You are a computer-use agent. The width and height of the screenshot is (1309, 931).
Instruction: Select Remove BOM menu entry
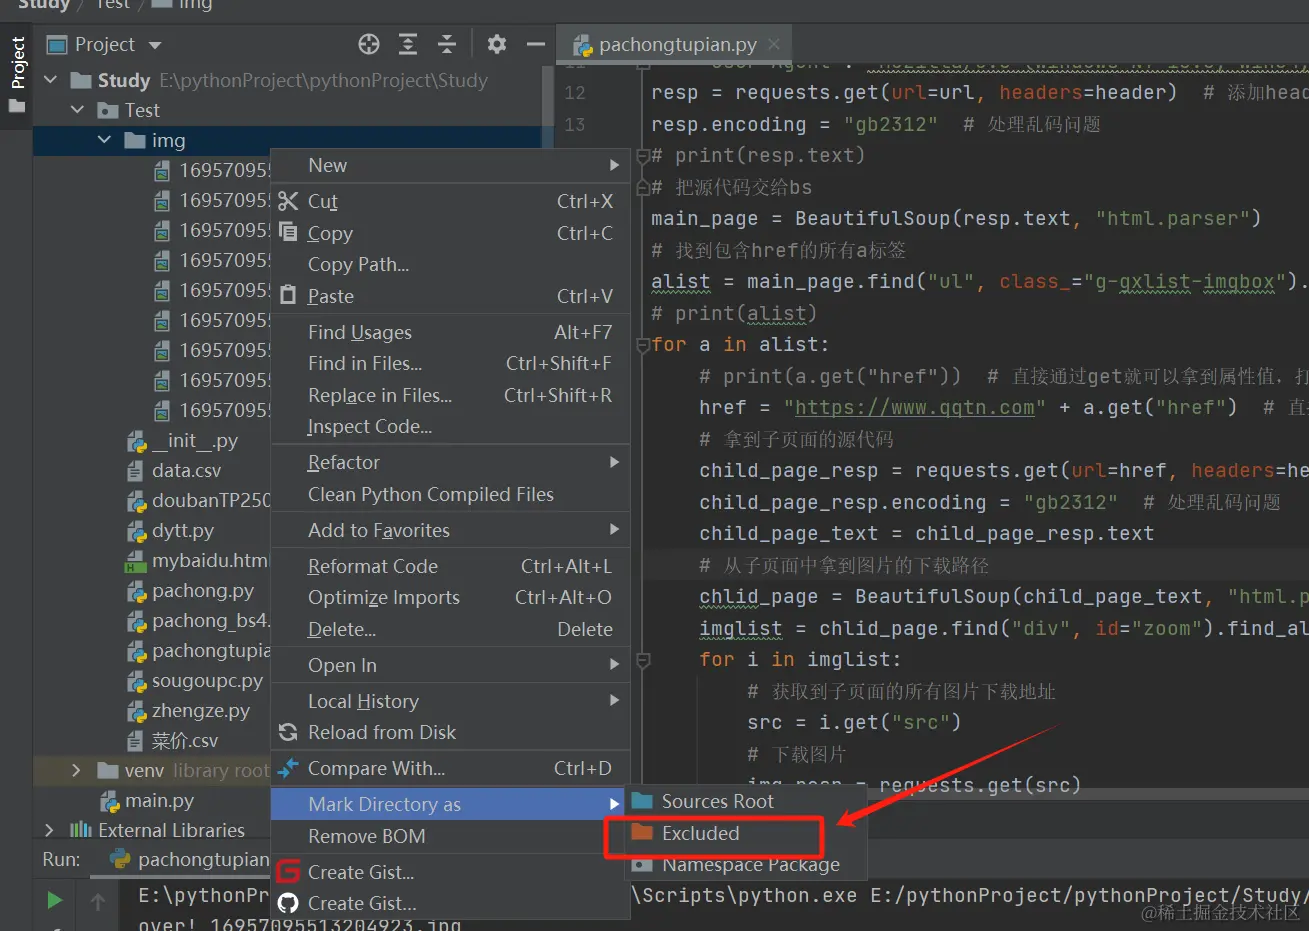[x=450, y=836]
